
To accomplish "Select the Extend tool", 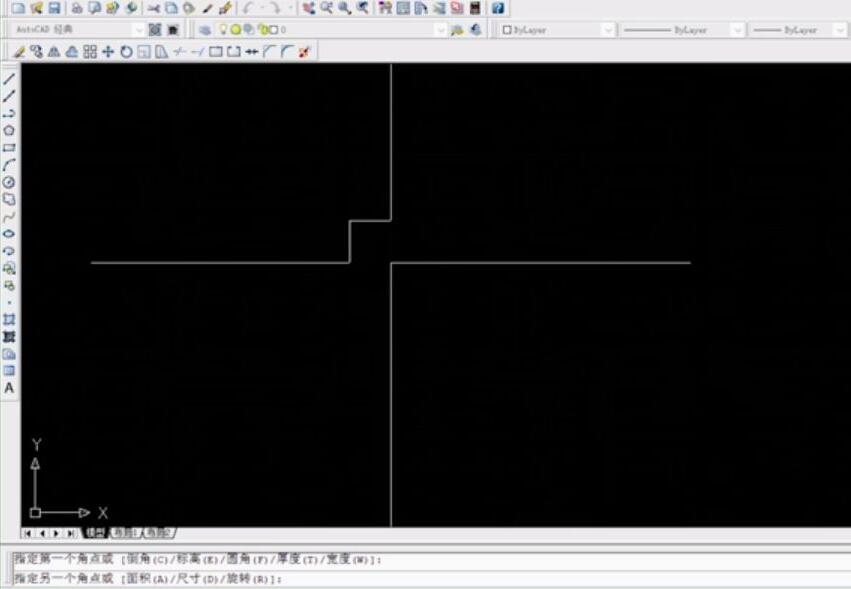I will coord(198,52).
